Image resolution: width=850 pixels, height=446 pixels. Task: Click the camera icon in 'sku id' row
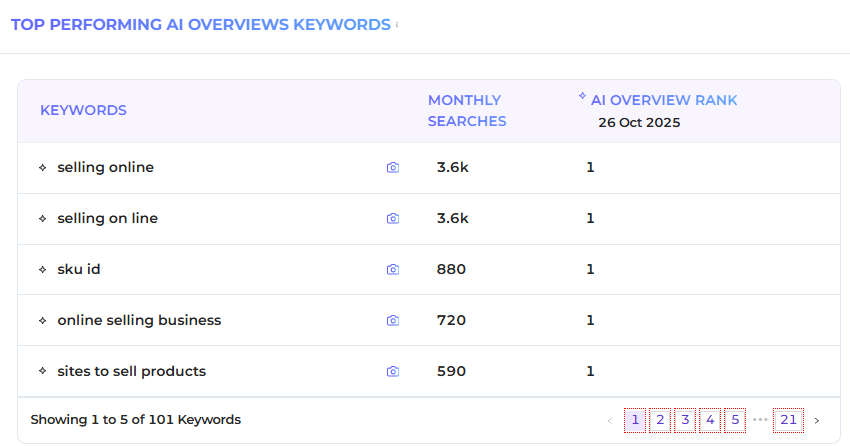[x=393, y=270]
